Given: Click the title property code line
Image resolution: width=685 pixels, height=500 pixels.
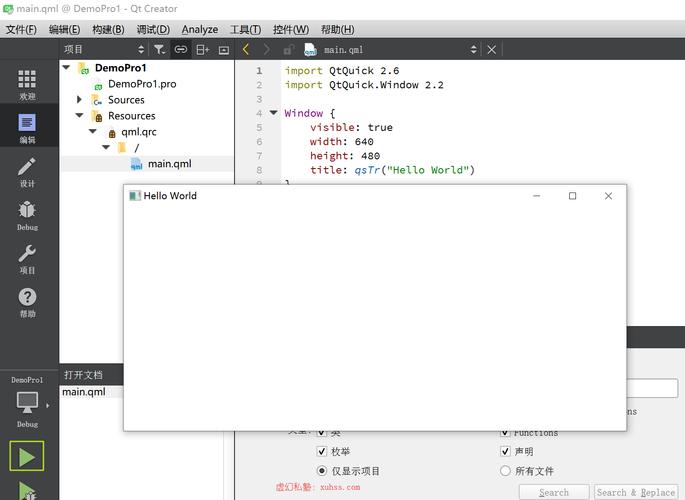Looking at the screenshot, I should pos(392,170).
